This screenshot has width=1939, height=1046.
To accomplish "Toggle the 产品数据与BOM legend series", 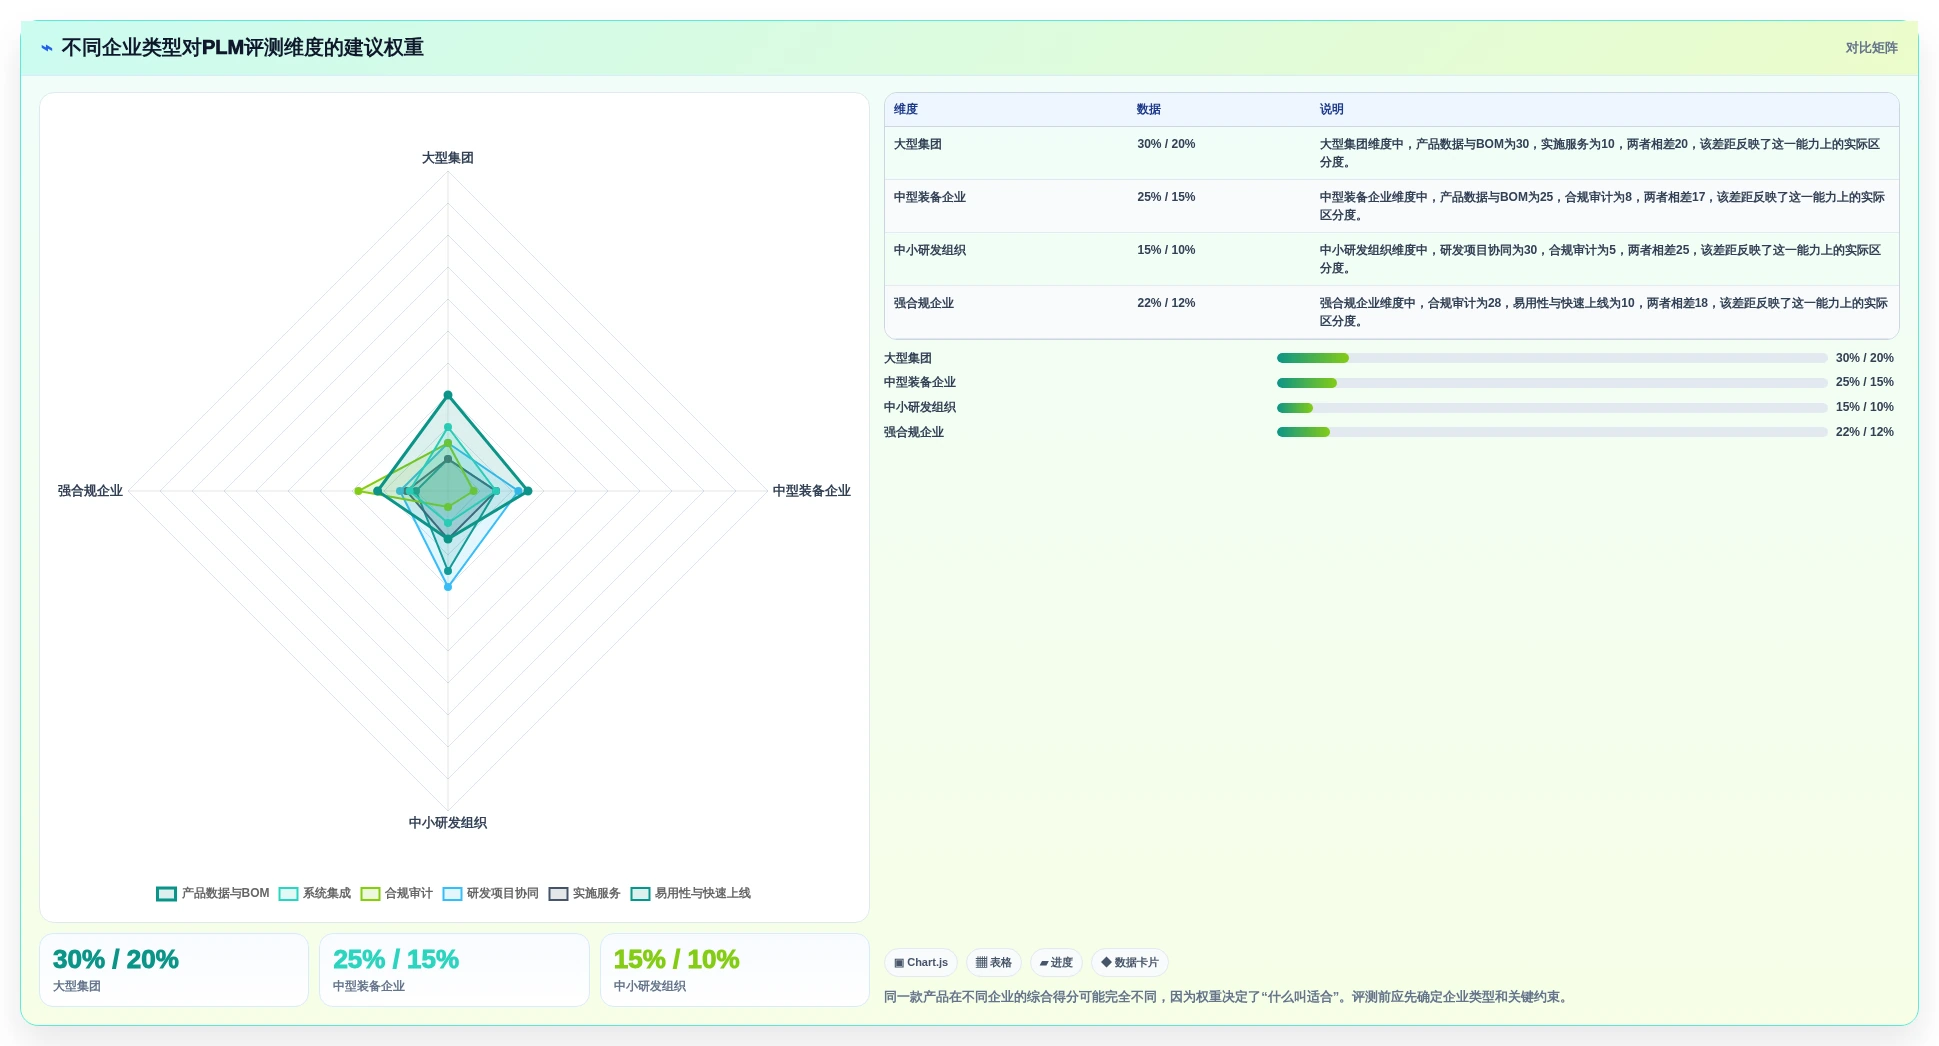I will pos(213,893).
